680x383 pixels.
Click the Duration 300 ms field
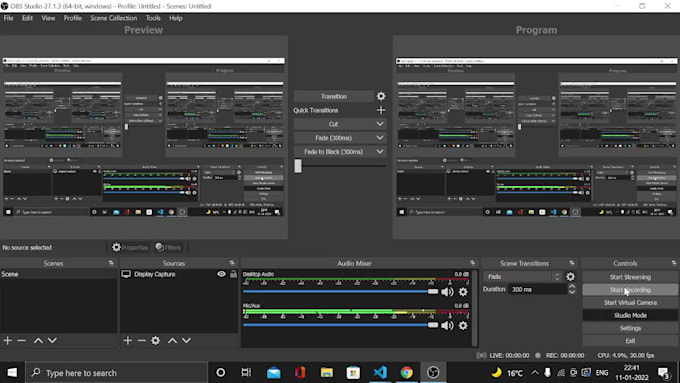538,289
